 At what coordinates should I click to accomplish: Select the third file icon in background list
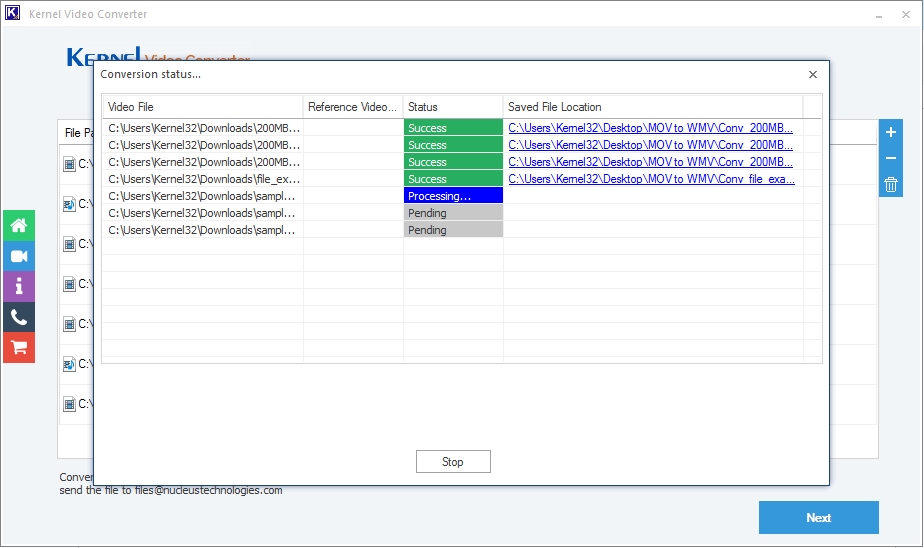point(70,244)
